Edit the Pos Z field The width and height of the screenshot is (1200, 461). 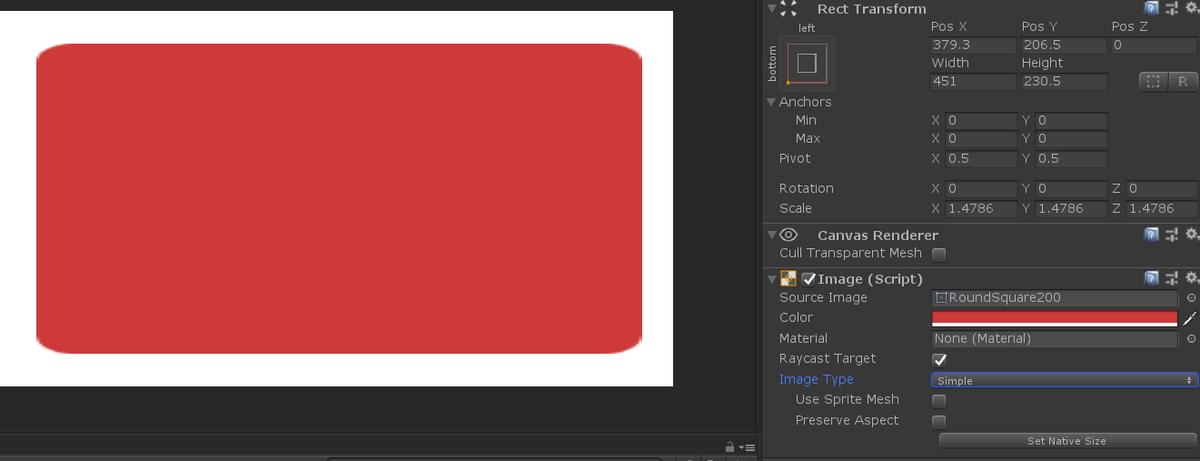point(1153,45)
